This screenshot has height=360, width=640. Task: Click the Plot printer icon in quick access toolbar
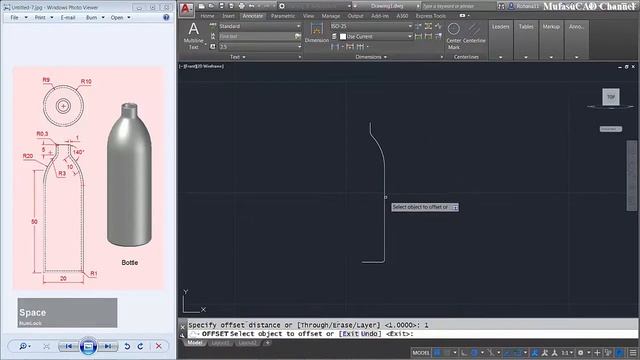tap(242, 6)
